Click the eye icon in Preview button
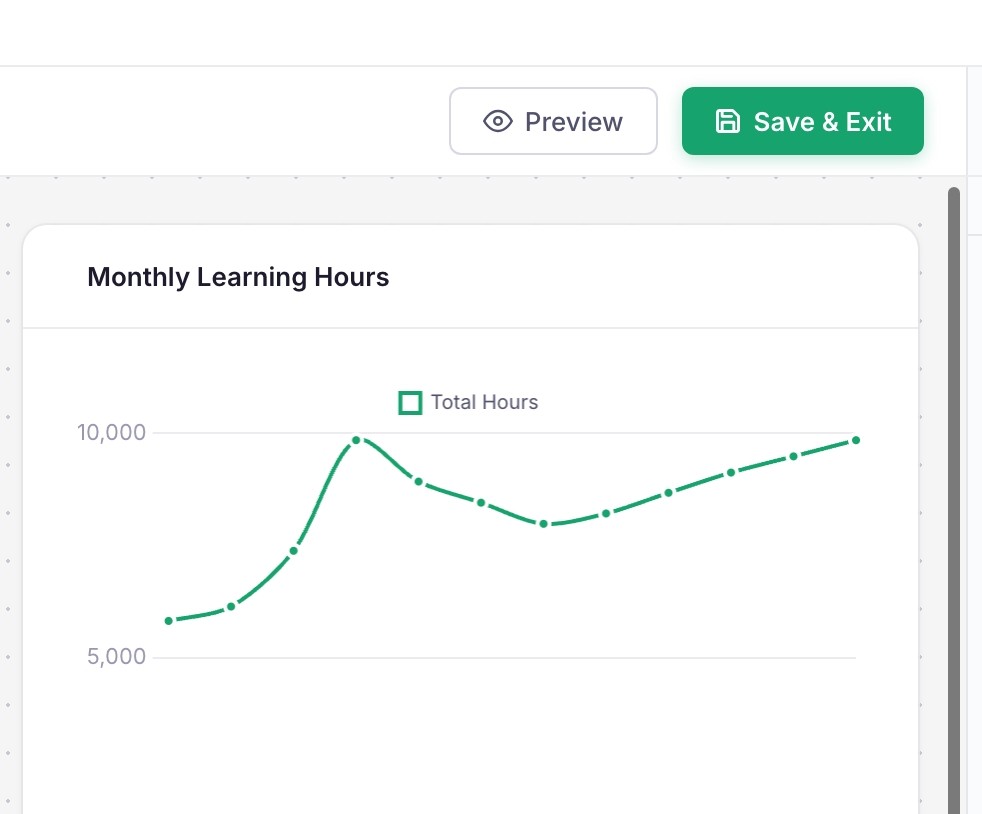Screen dimensions: 982x814 [x=498, y=121]
